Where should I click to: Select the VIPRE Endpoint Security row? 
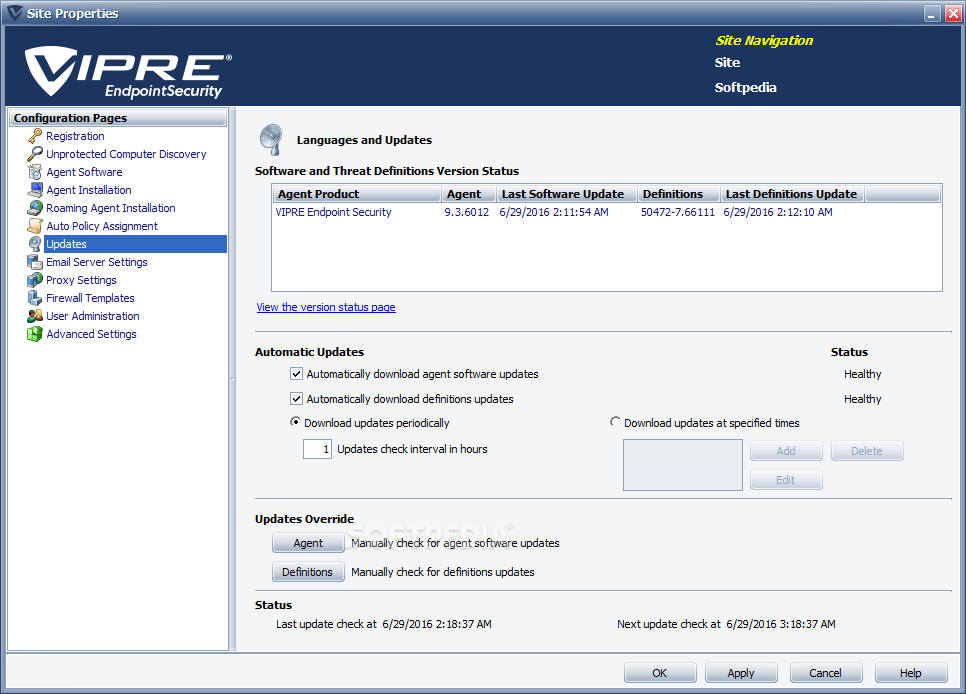pyautogui.click(x=607, y=212)
